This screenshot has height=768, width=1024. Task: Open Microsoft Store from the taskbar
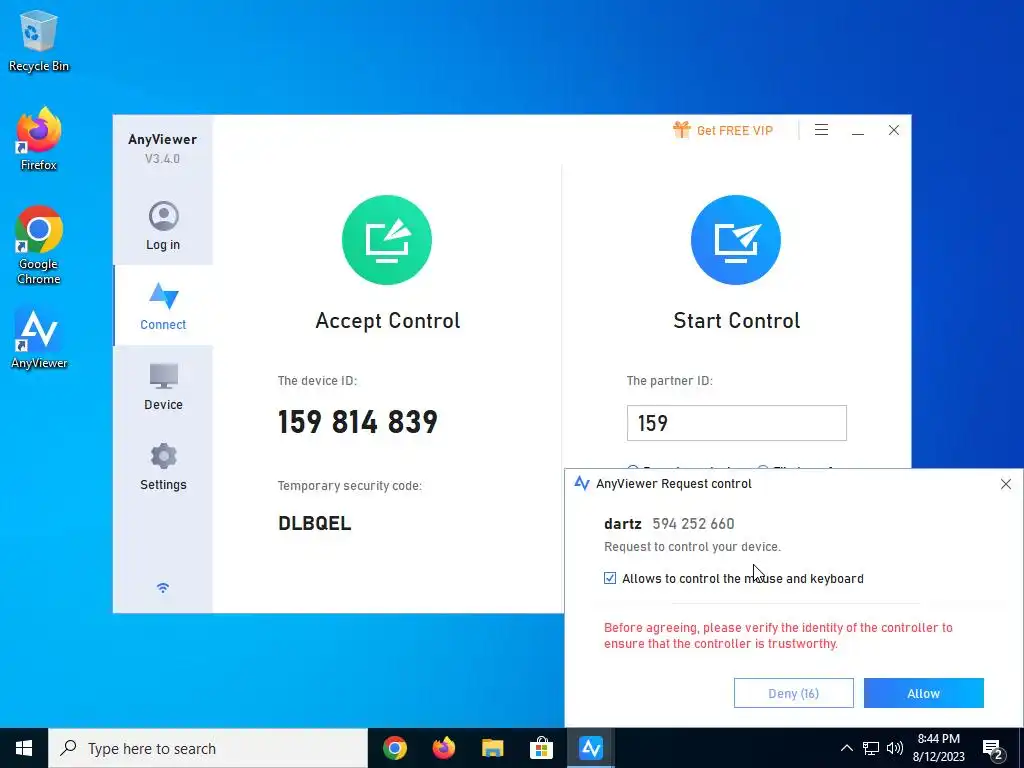click(x=541, y=748)
